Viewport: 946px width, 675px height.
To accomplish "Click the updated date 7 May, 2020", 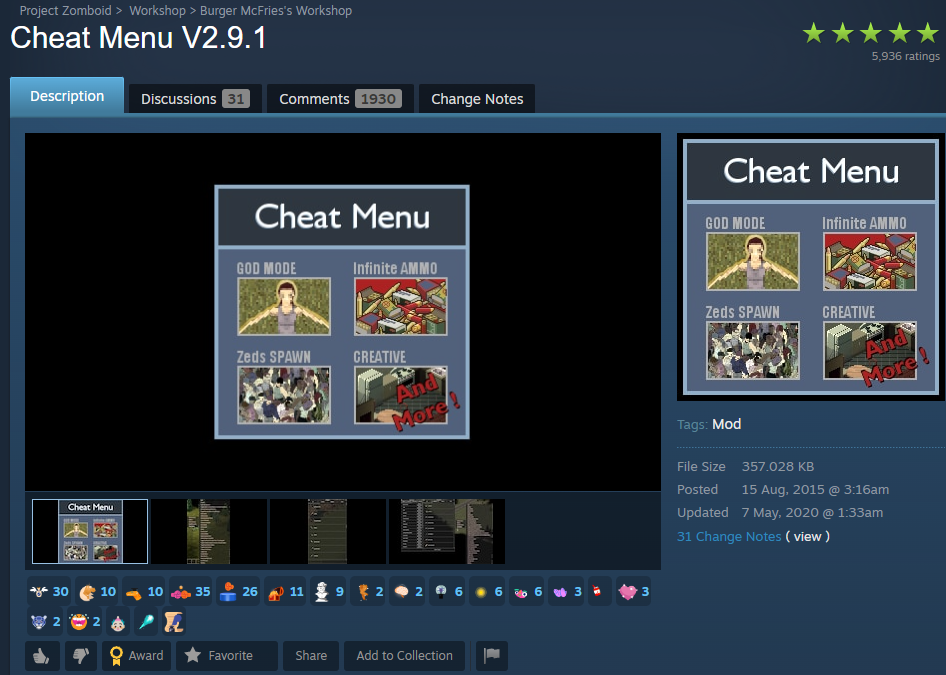I will (812, 512).
